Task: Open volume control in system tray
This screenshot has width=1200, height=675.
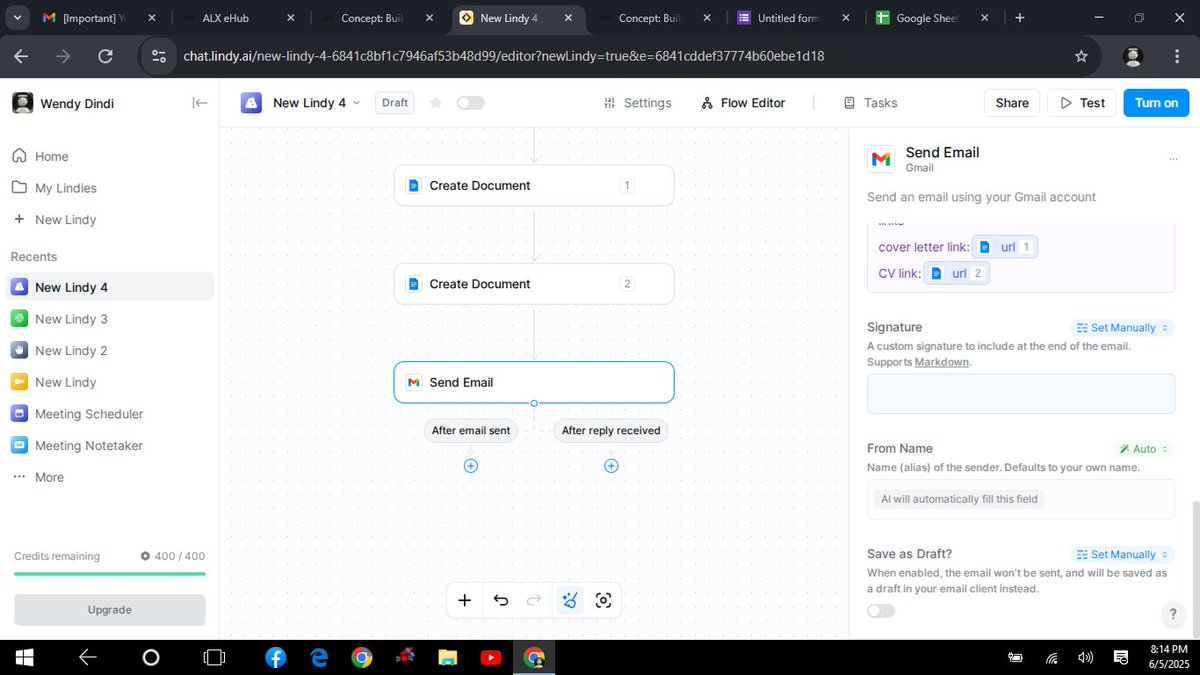Action: coord(1086,657)
